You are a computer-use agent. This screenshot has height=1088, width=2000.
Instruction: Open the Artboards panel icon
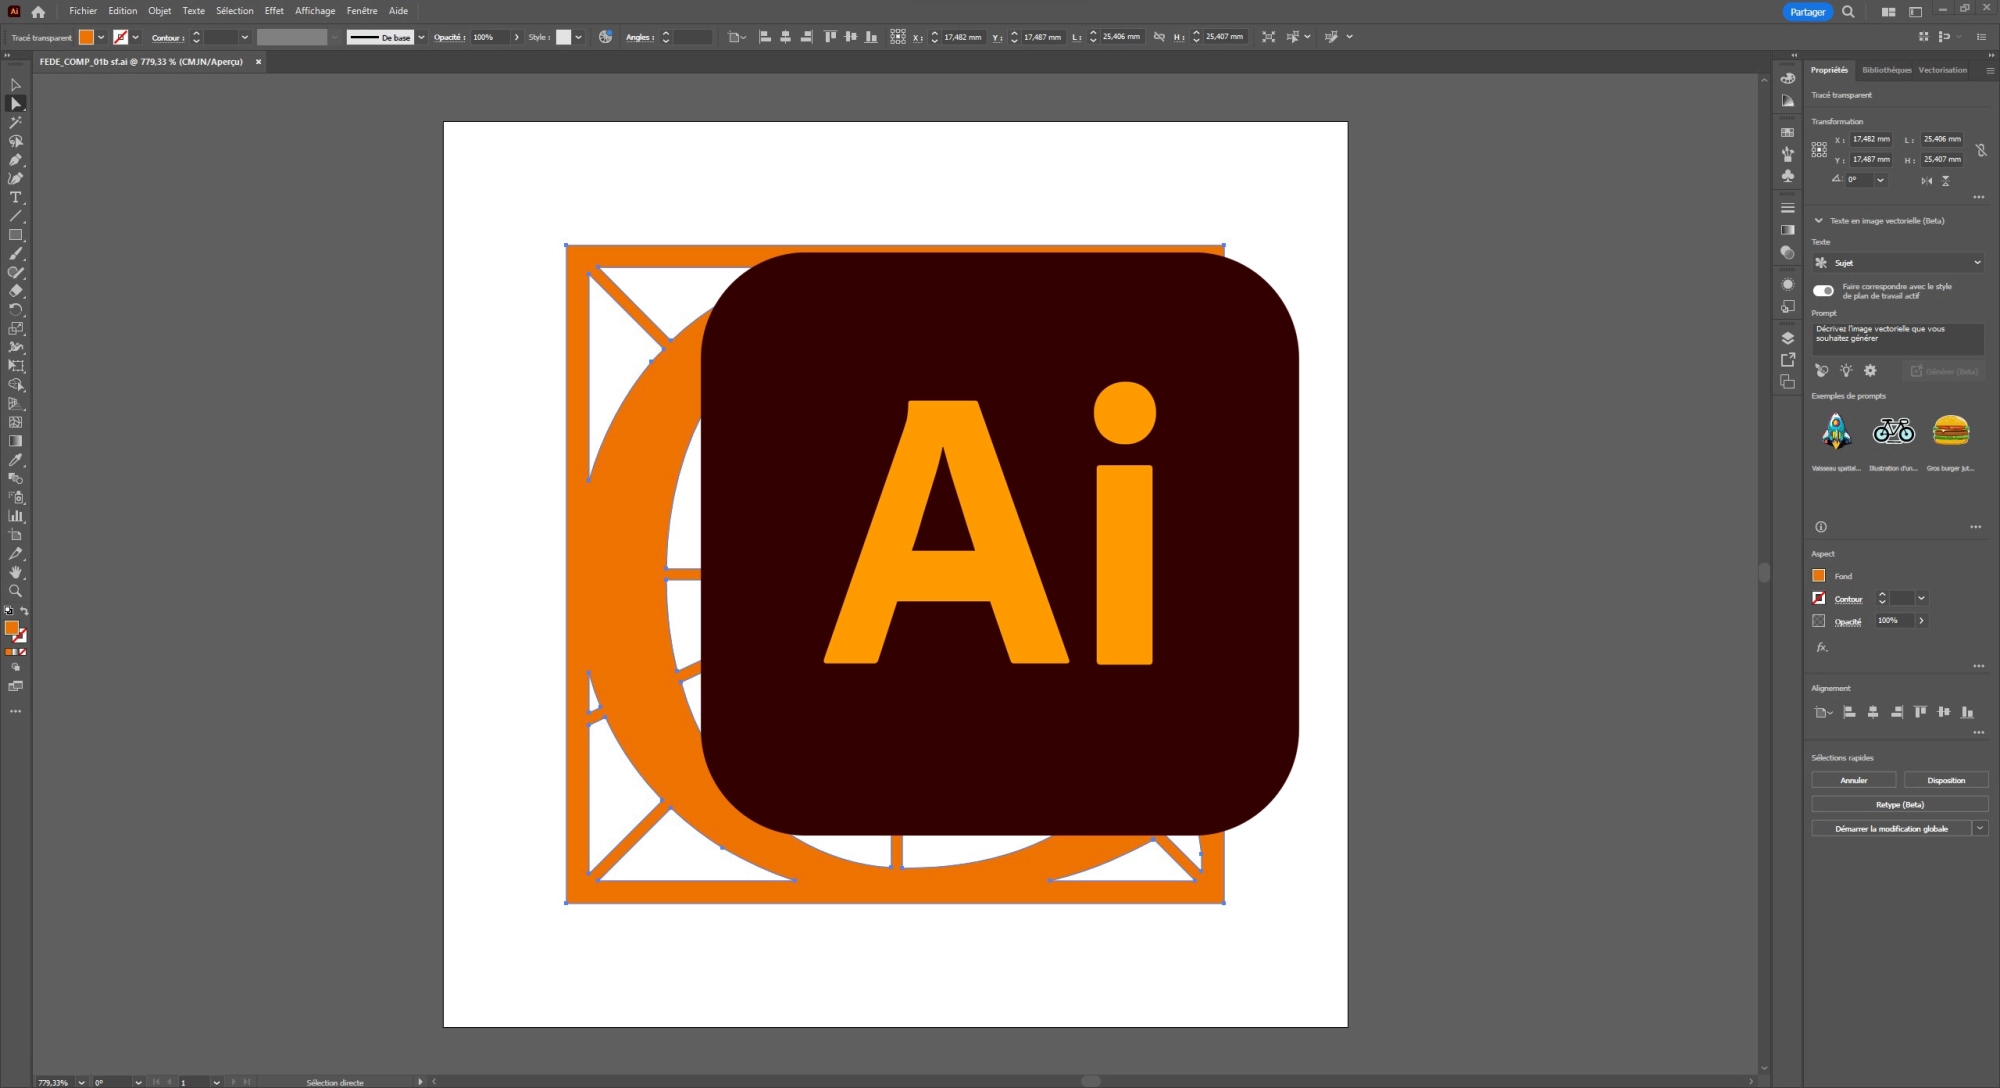(1788, 382)
